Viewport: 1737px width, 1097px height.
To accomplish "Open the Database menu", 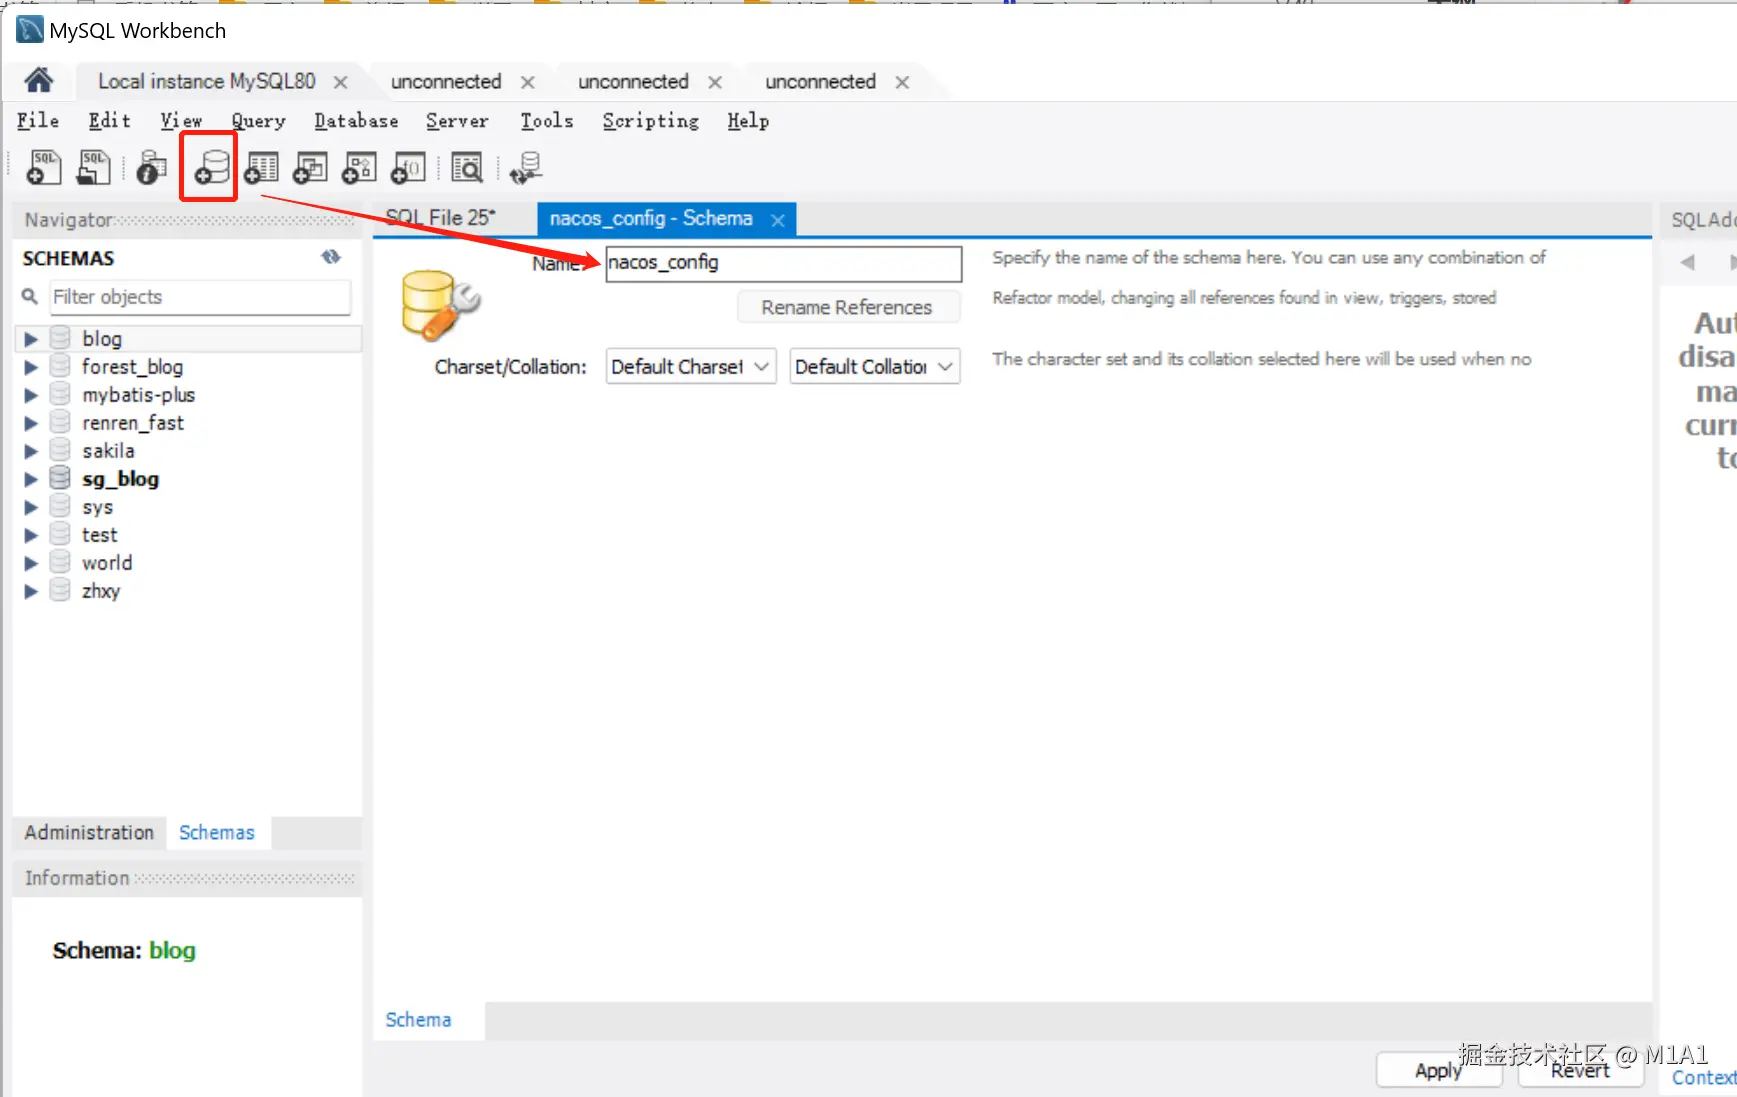I will 356,121.
